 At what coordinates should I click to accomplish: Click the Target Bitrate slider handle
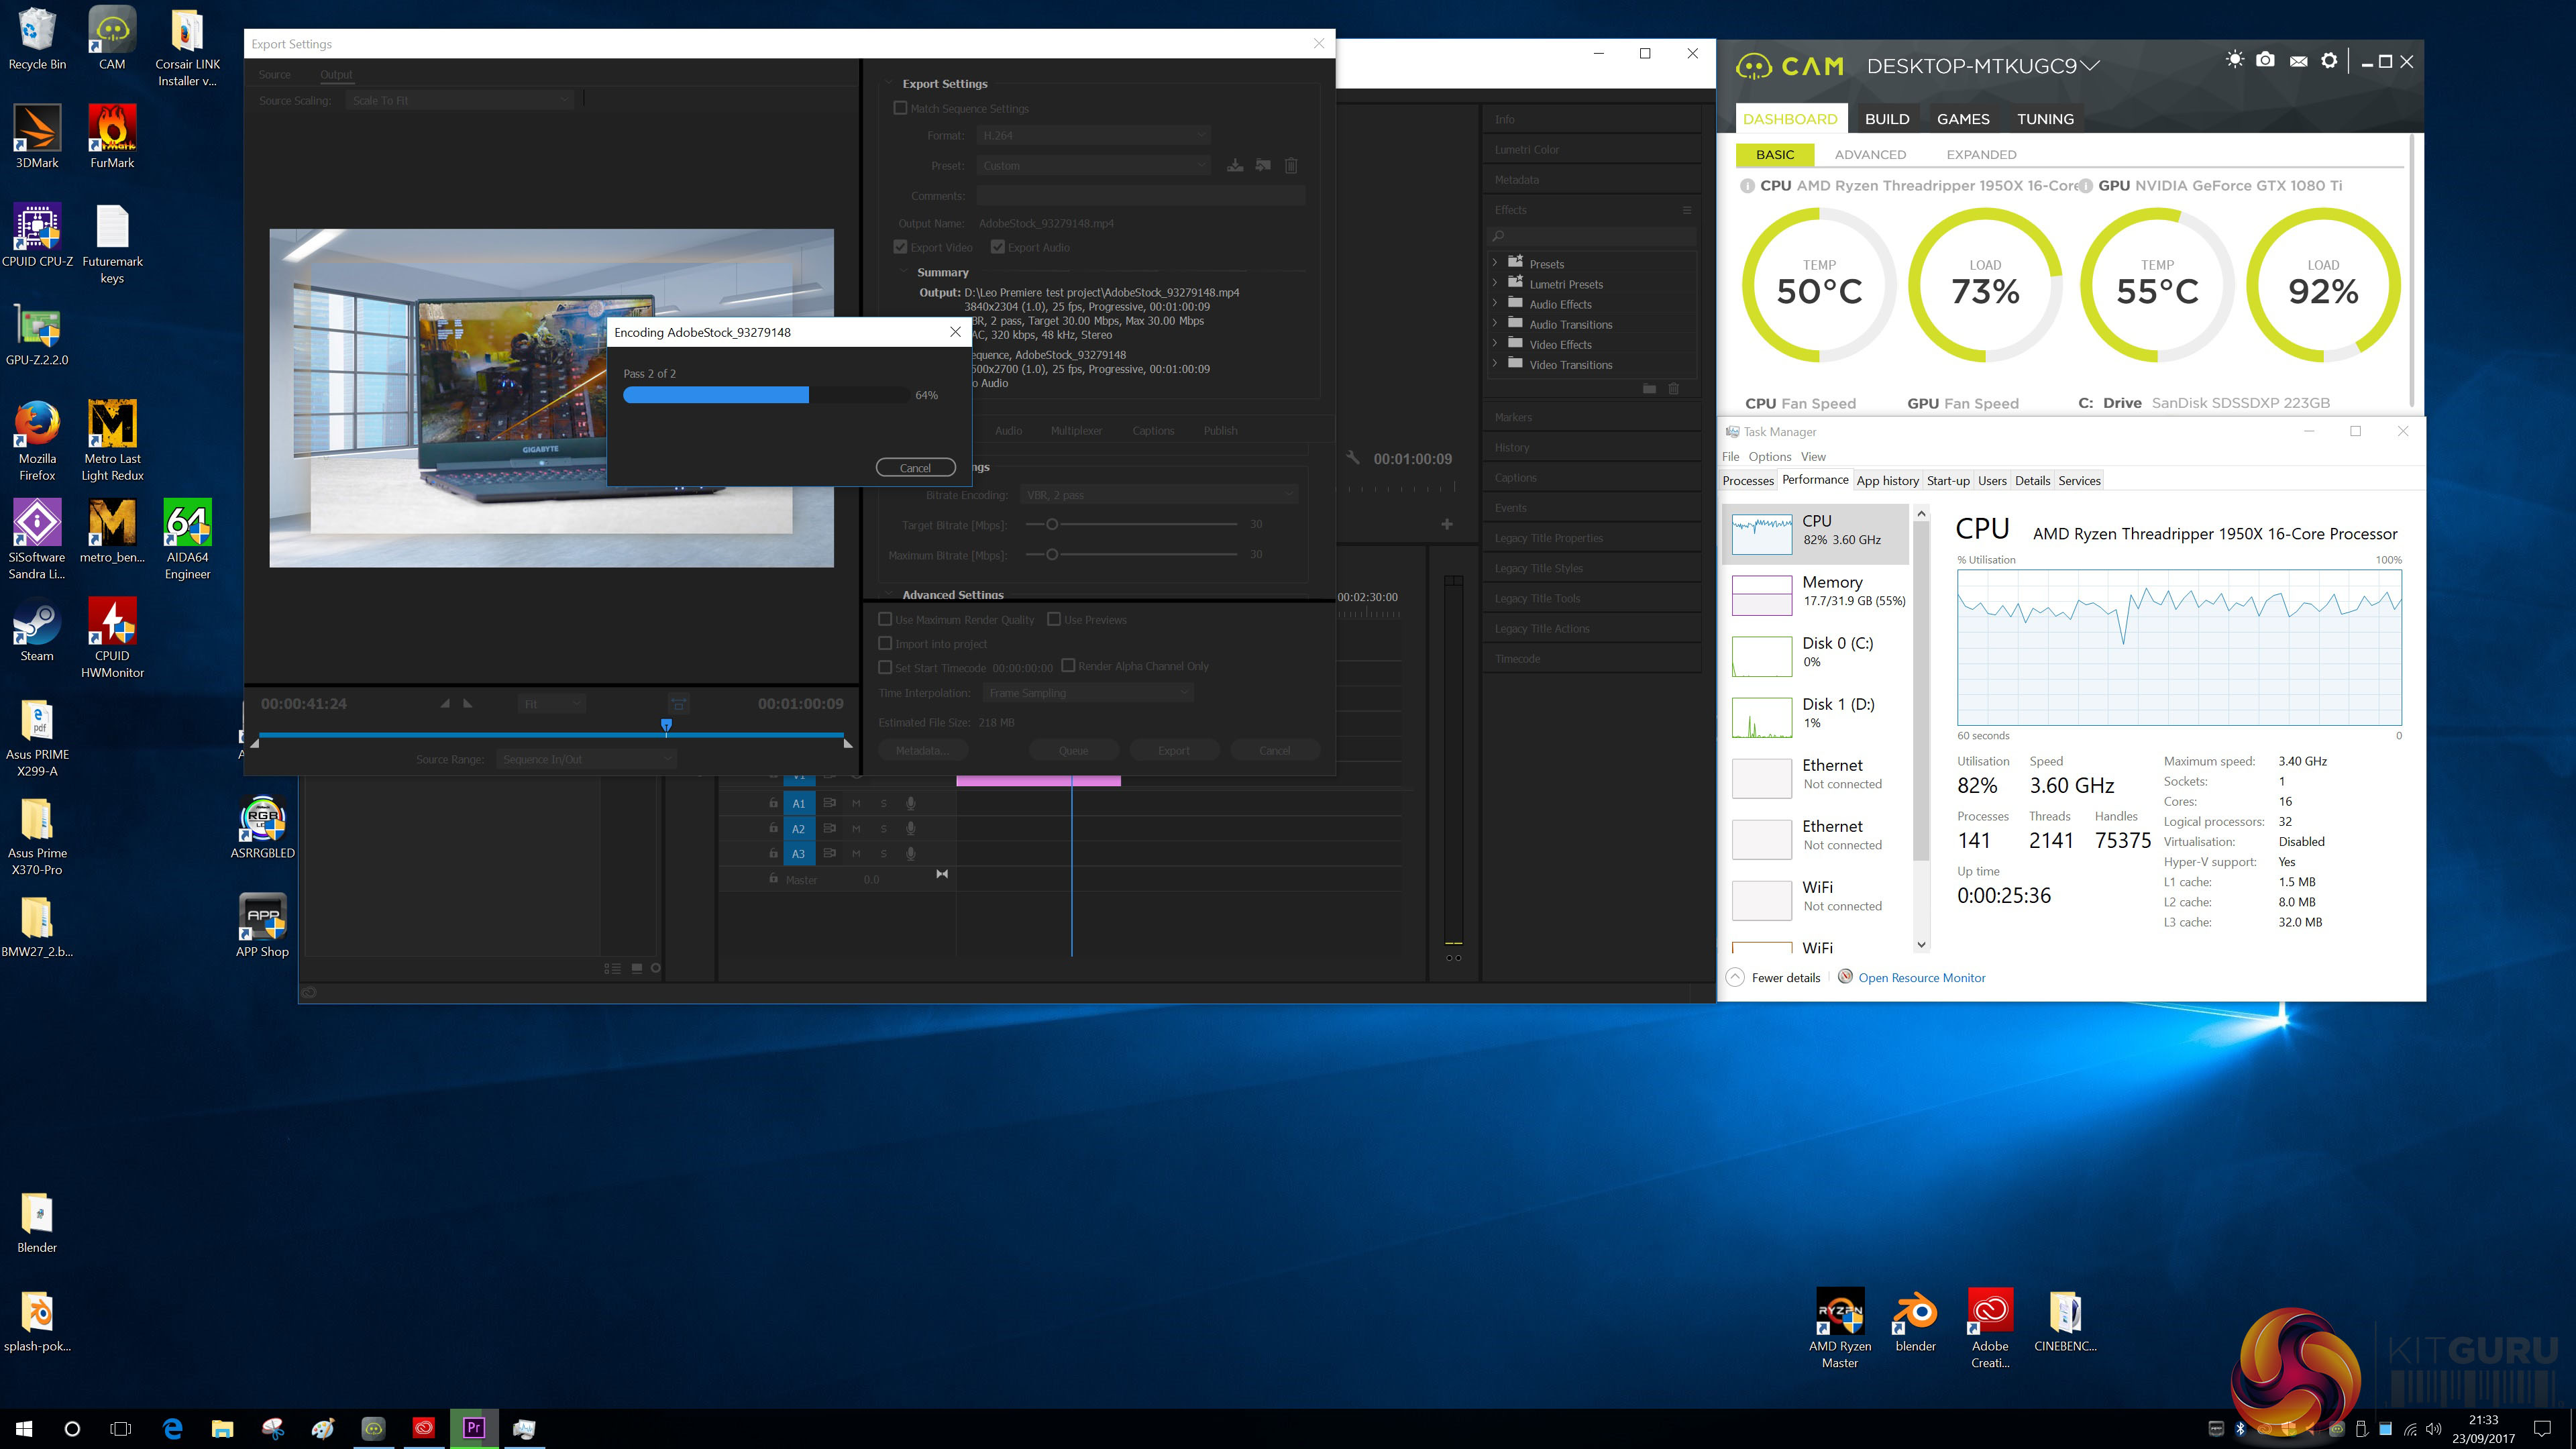pyautogui.click(x=1051, y=524)
